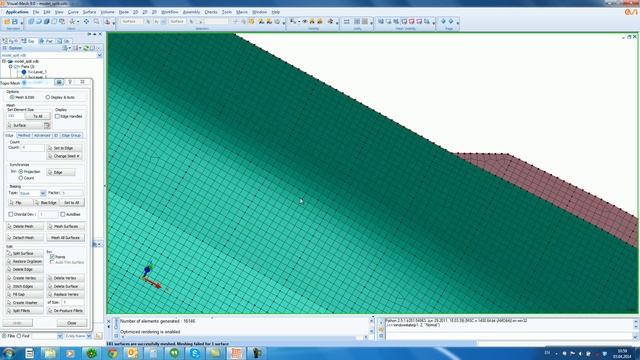The height and width of the screenshot is (360, 640).
Task: Switch to the Advanced tab
Action: click(x=42, y=136)
